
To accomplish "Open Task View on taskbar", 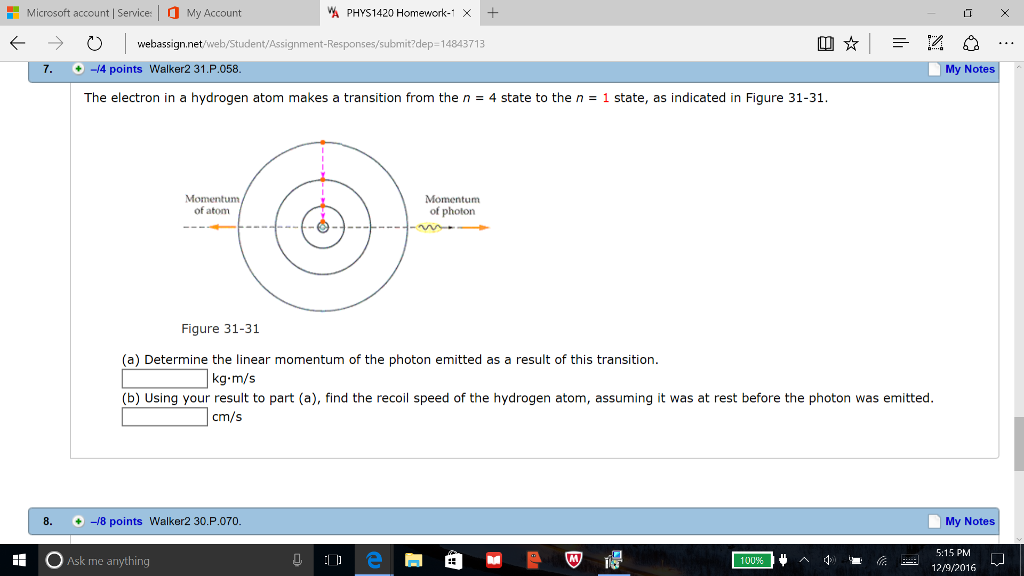I will click(333, 560).
